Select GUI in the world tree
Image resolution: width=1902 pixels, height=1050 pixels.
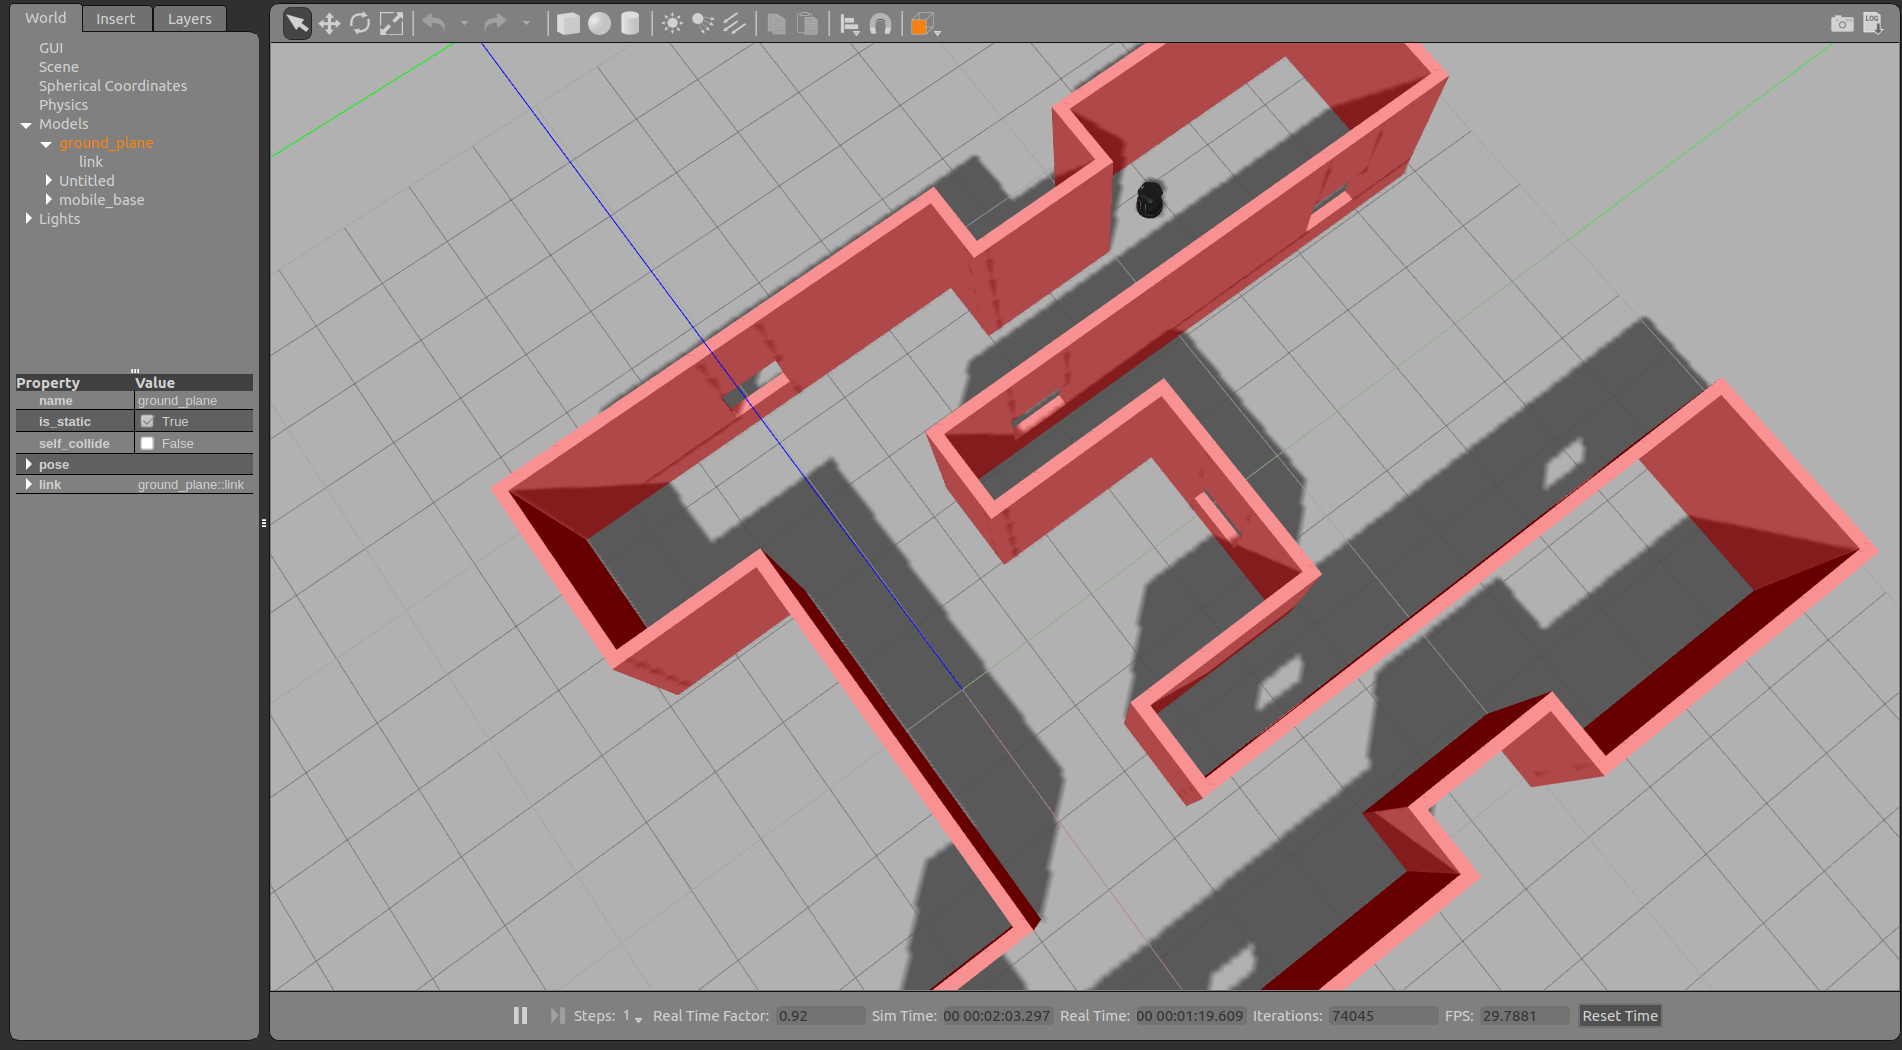point(51,48)
